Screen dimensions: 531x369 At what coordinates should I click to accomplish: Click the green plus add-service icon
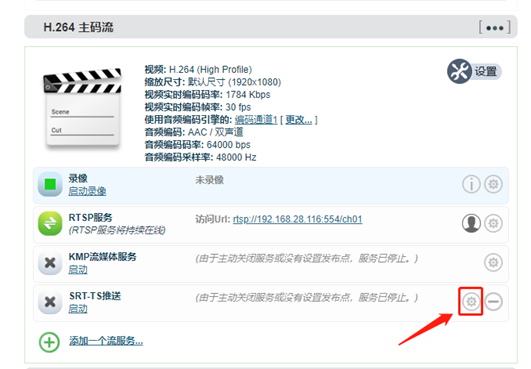point(49,342)
